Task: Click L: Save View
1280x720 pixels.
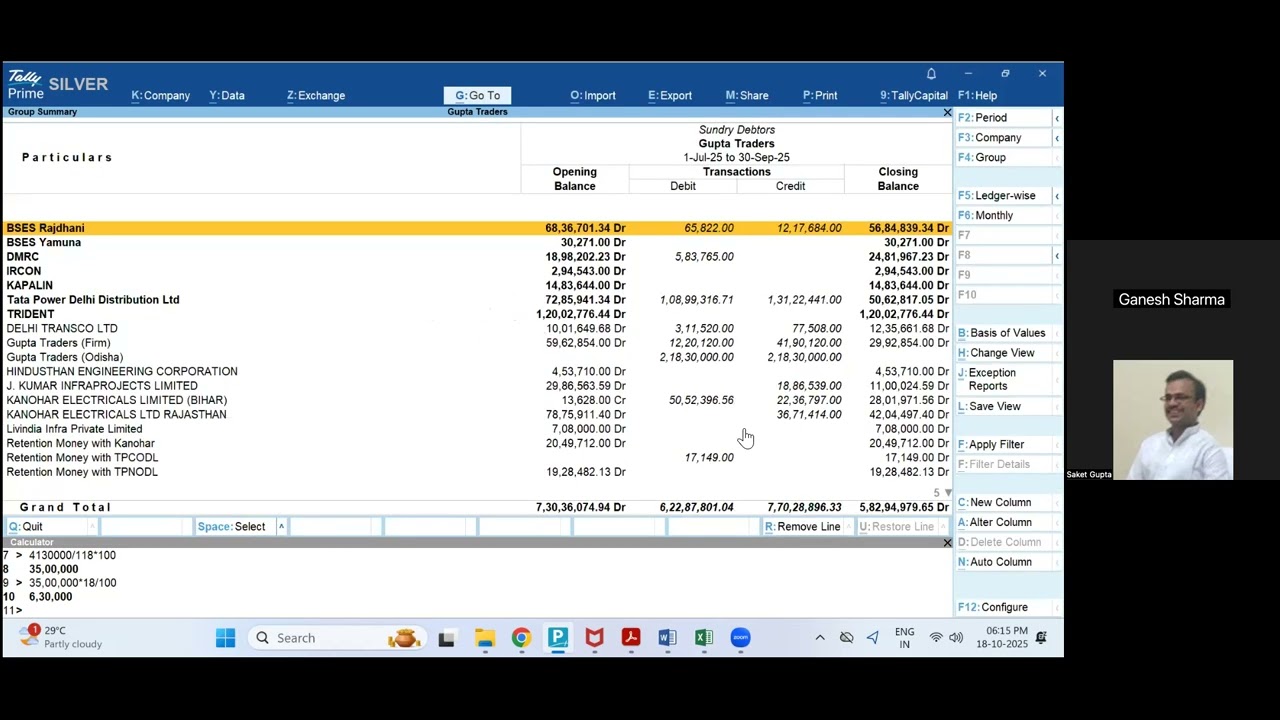Action: (1002, 407)
